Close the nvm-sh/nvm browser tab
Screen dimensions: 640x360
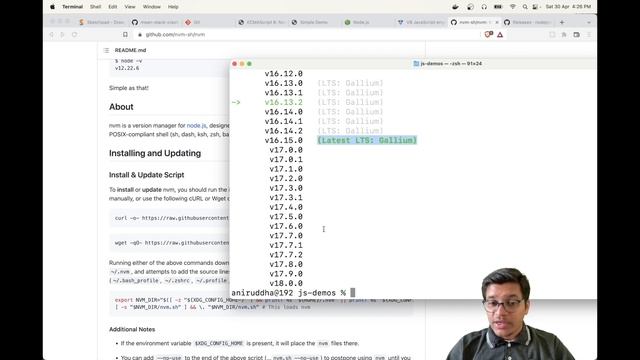pyautogui.click(x=497, y=22)
